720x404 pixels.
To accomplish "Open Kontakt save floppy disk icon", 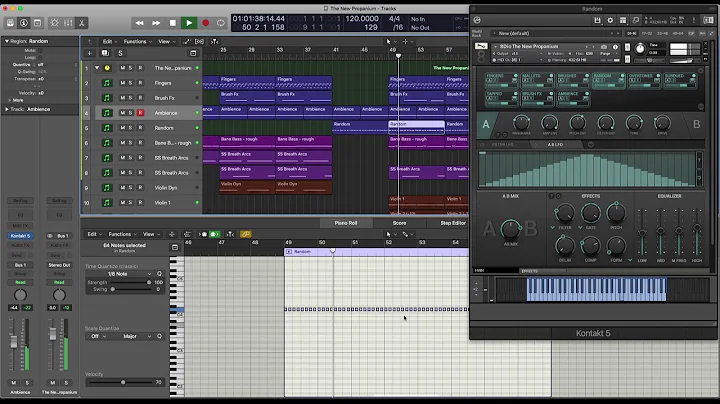I will click(597, 20).
